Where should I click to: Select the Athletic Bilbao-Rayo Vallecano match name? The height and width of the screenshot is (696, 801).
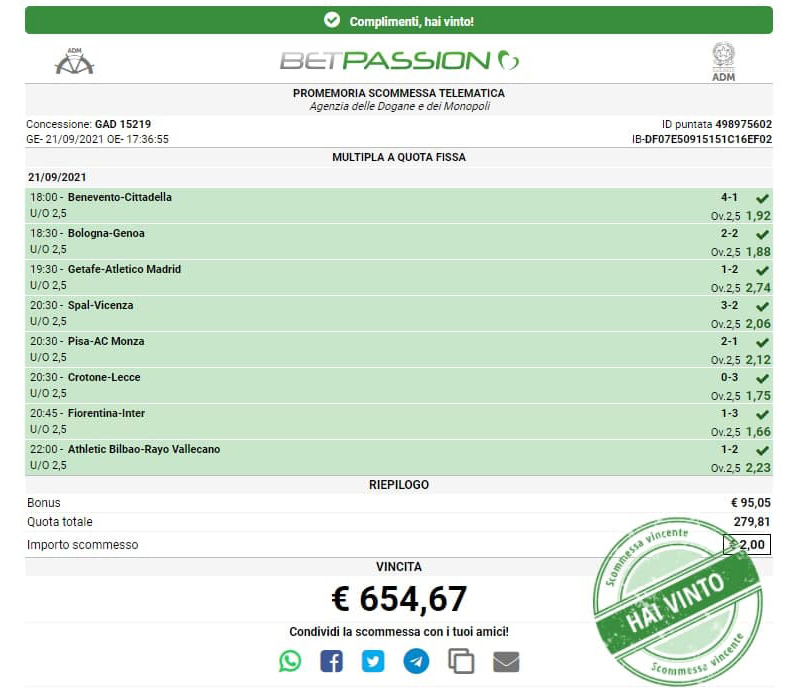point(144,449)
